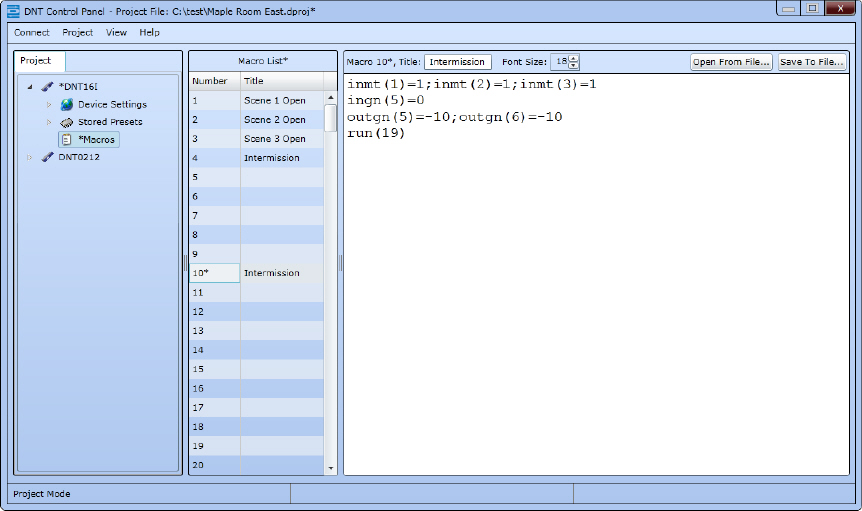Increase font size with up arrow
This screenshot has height=511, width=862.
click(x=573, y=58)
